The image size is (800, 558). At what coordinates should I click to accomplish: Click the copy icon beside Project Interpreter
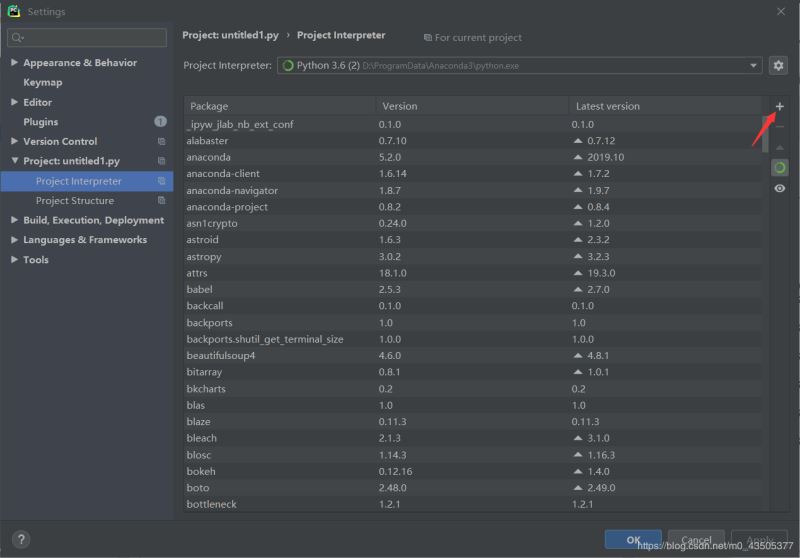(161, 181)
